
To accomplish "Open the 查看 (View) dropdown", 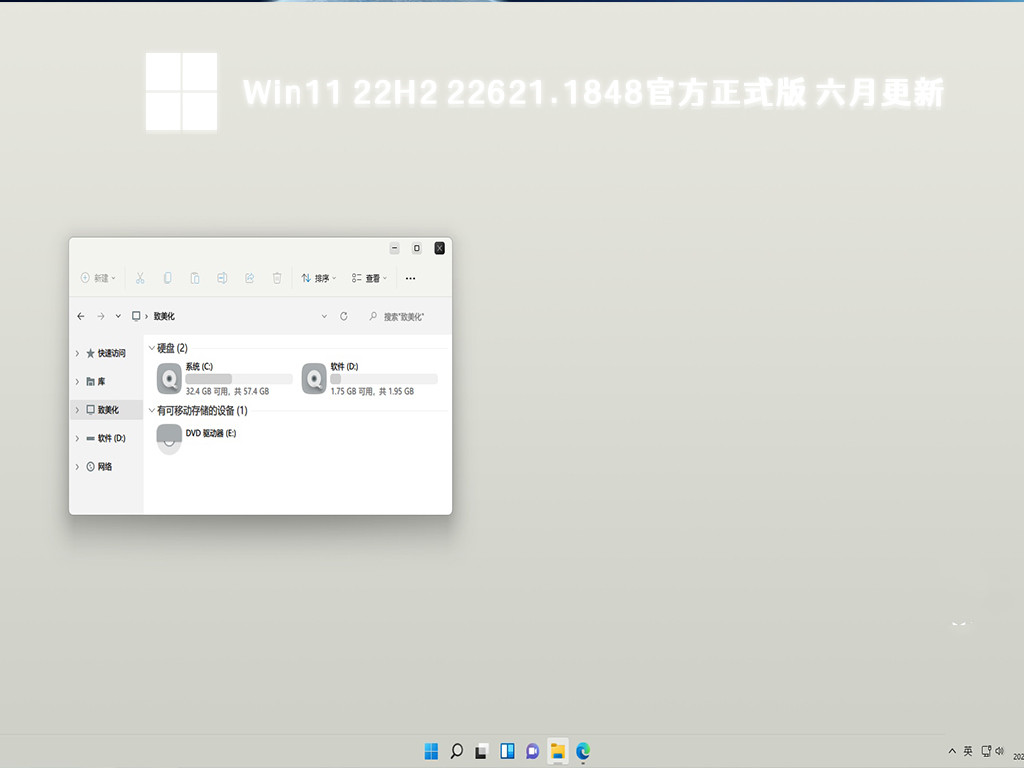I will [x=368, y=278].
